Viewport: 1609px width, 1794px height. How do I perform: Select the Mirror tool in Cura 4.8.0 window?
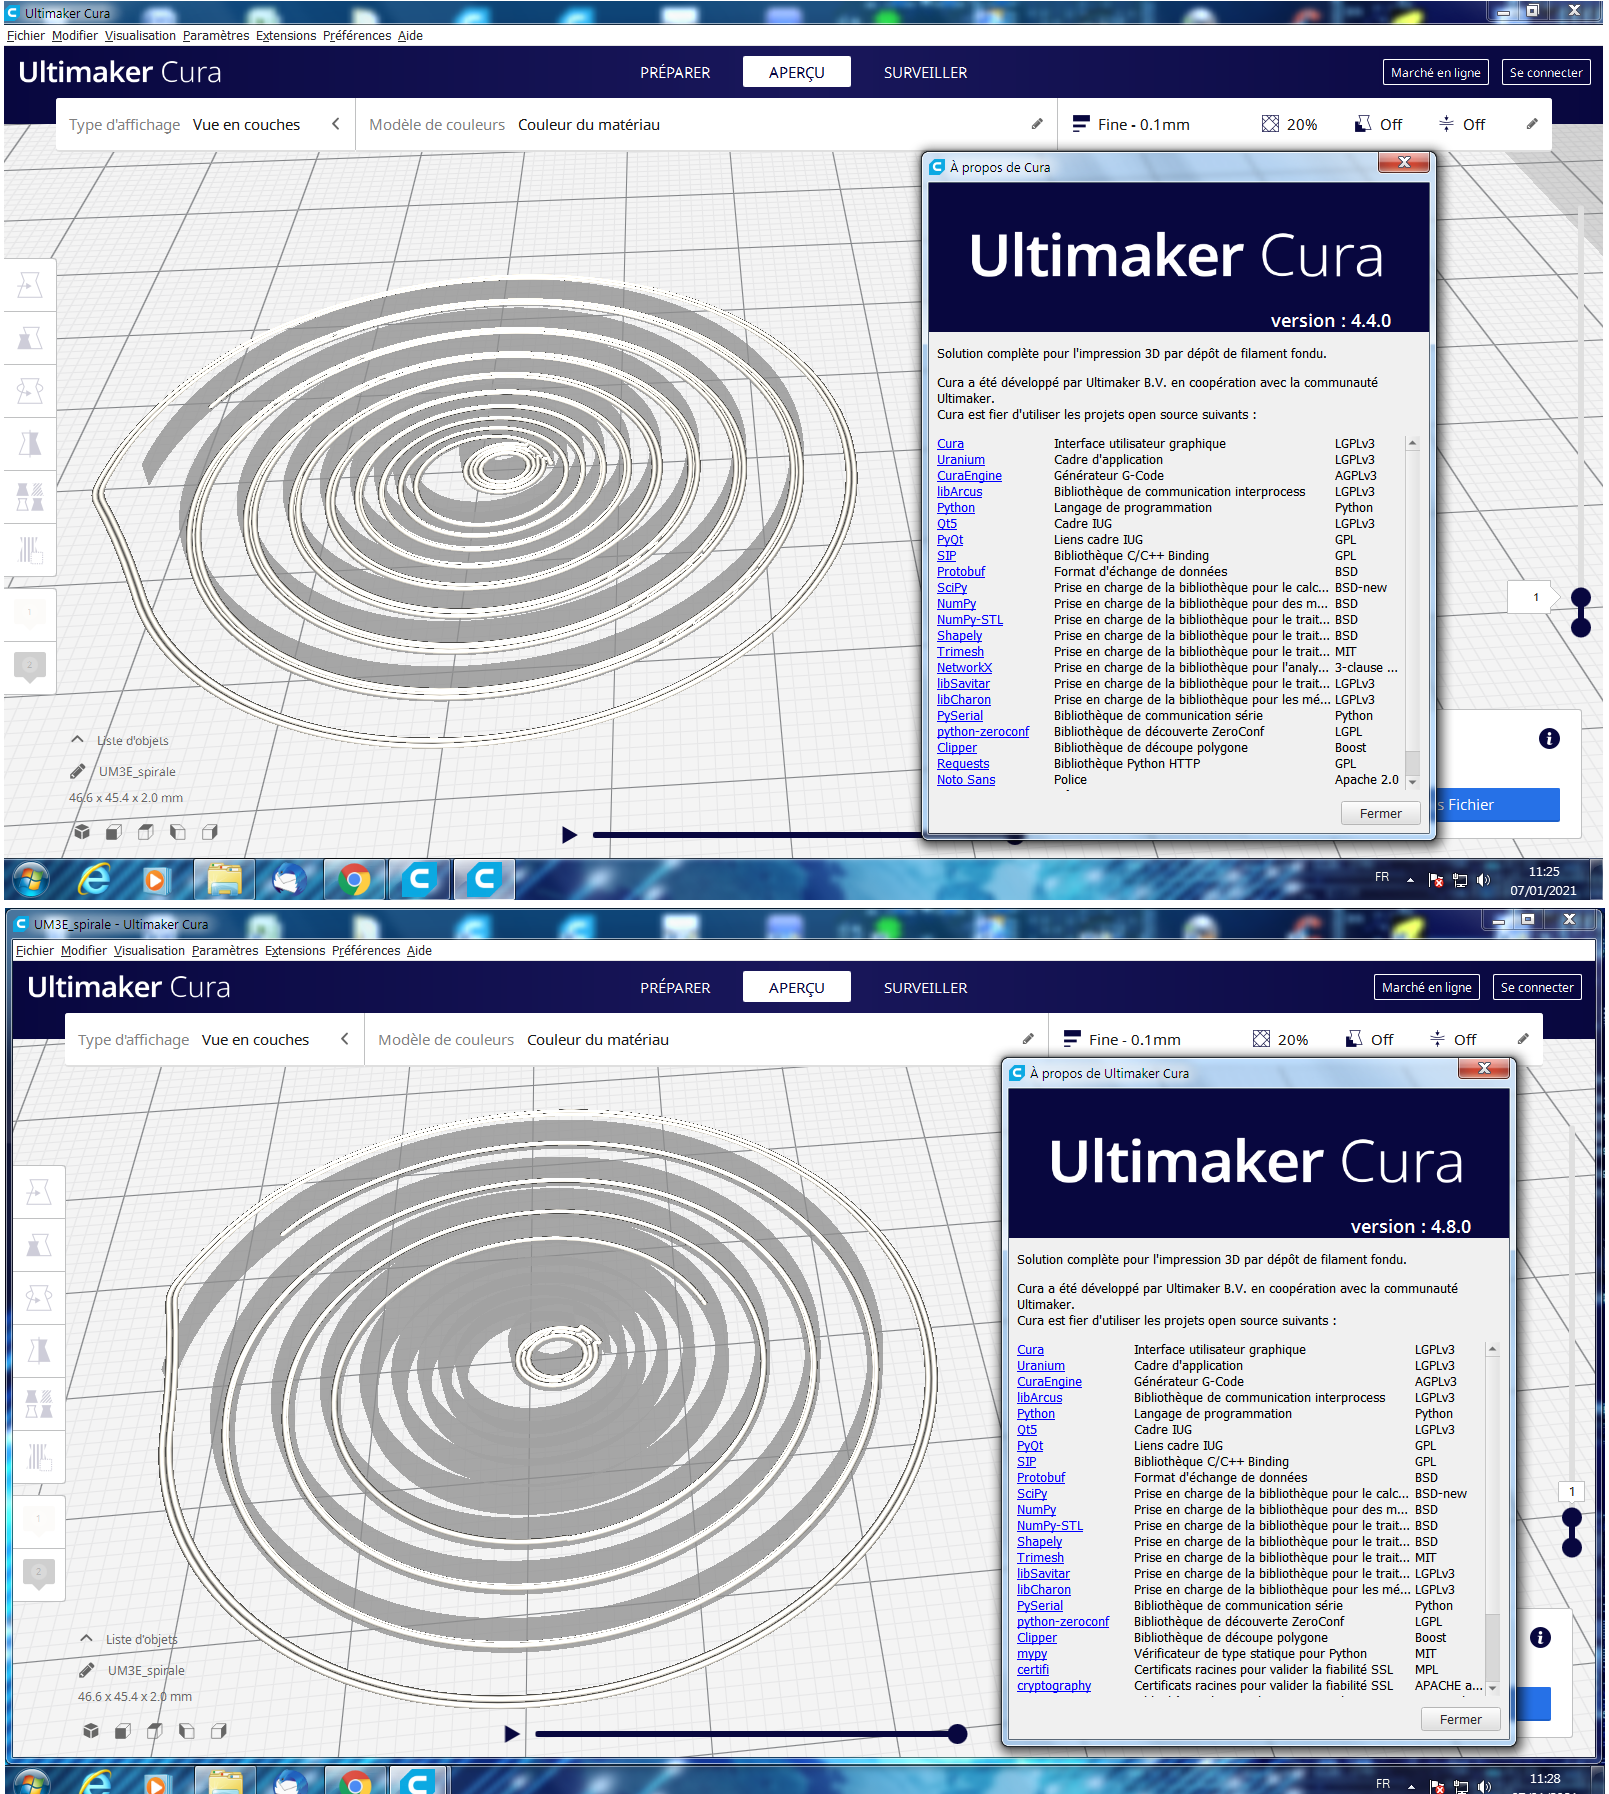coord(39,1351)
